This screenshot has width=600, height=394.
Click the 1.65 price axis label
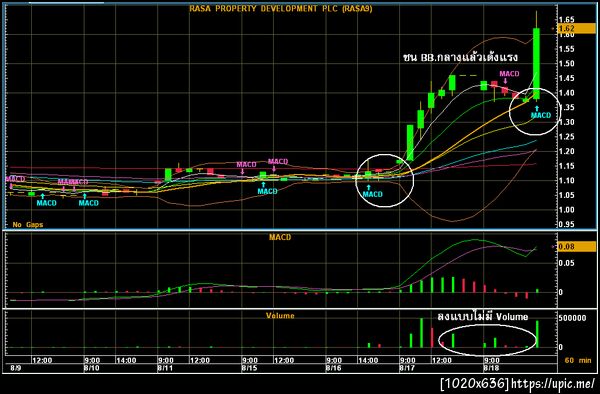point(567,20)
